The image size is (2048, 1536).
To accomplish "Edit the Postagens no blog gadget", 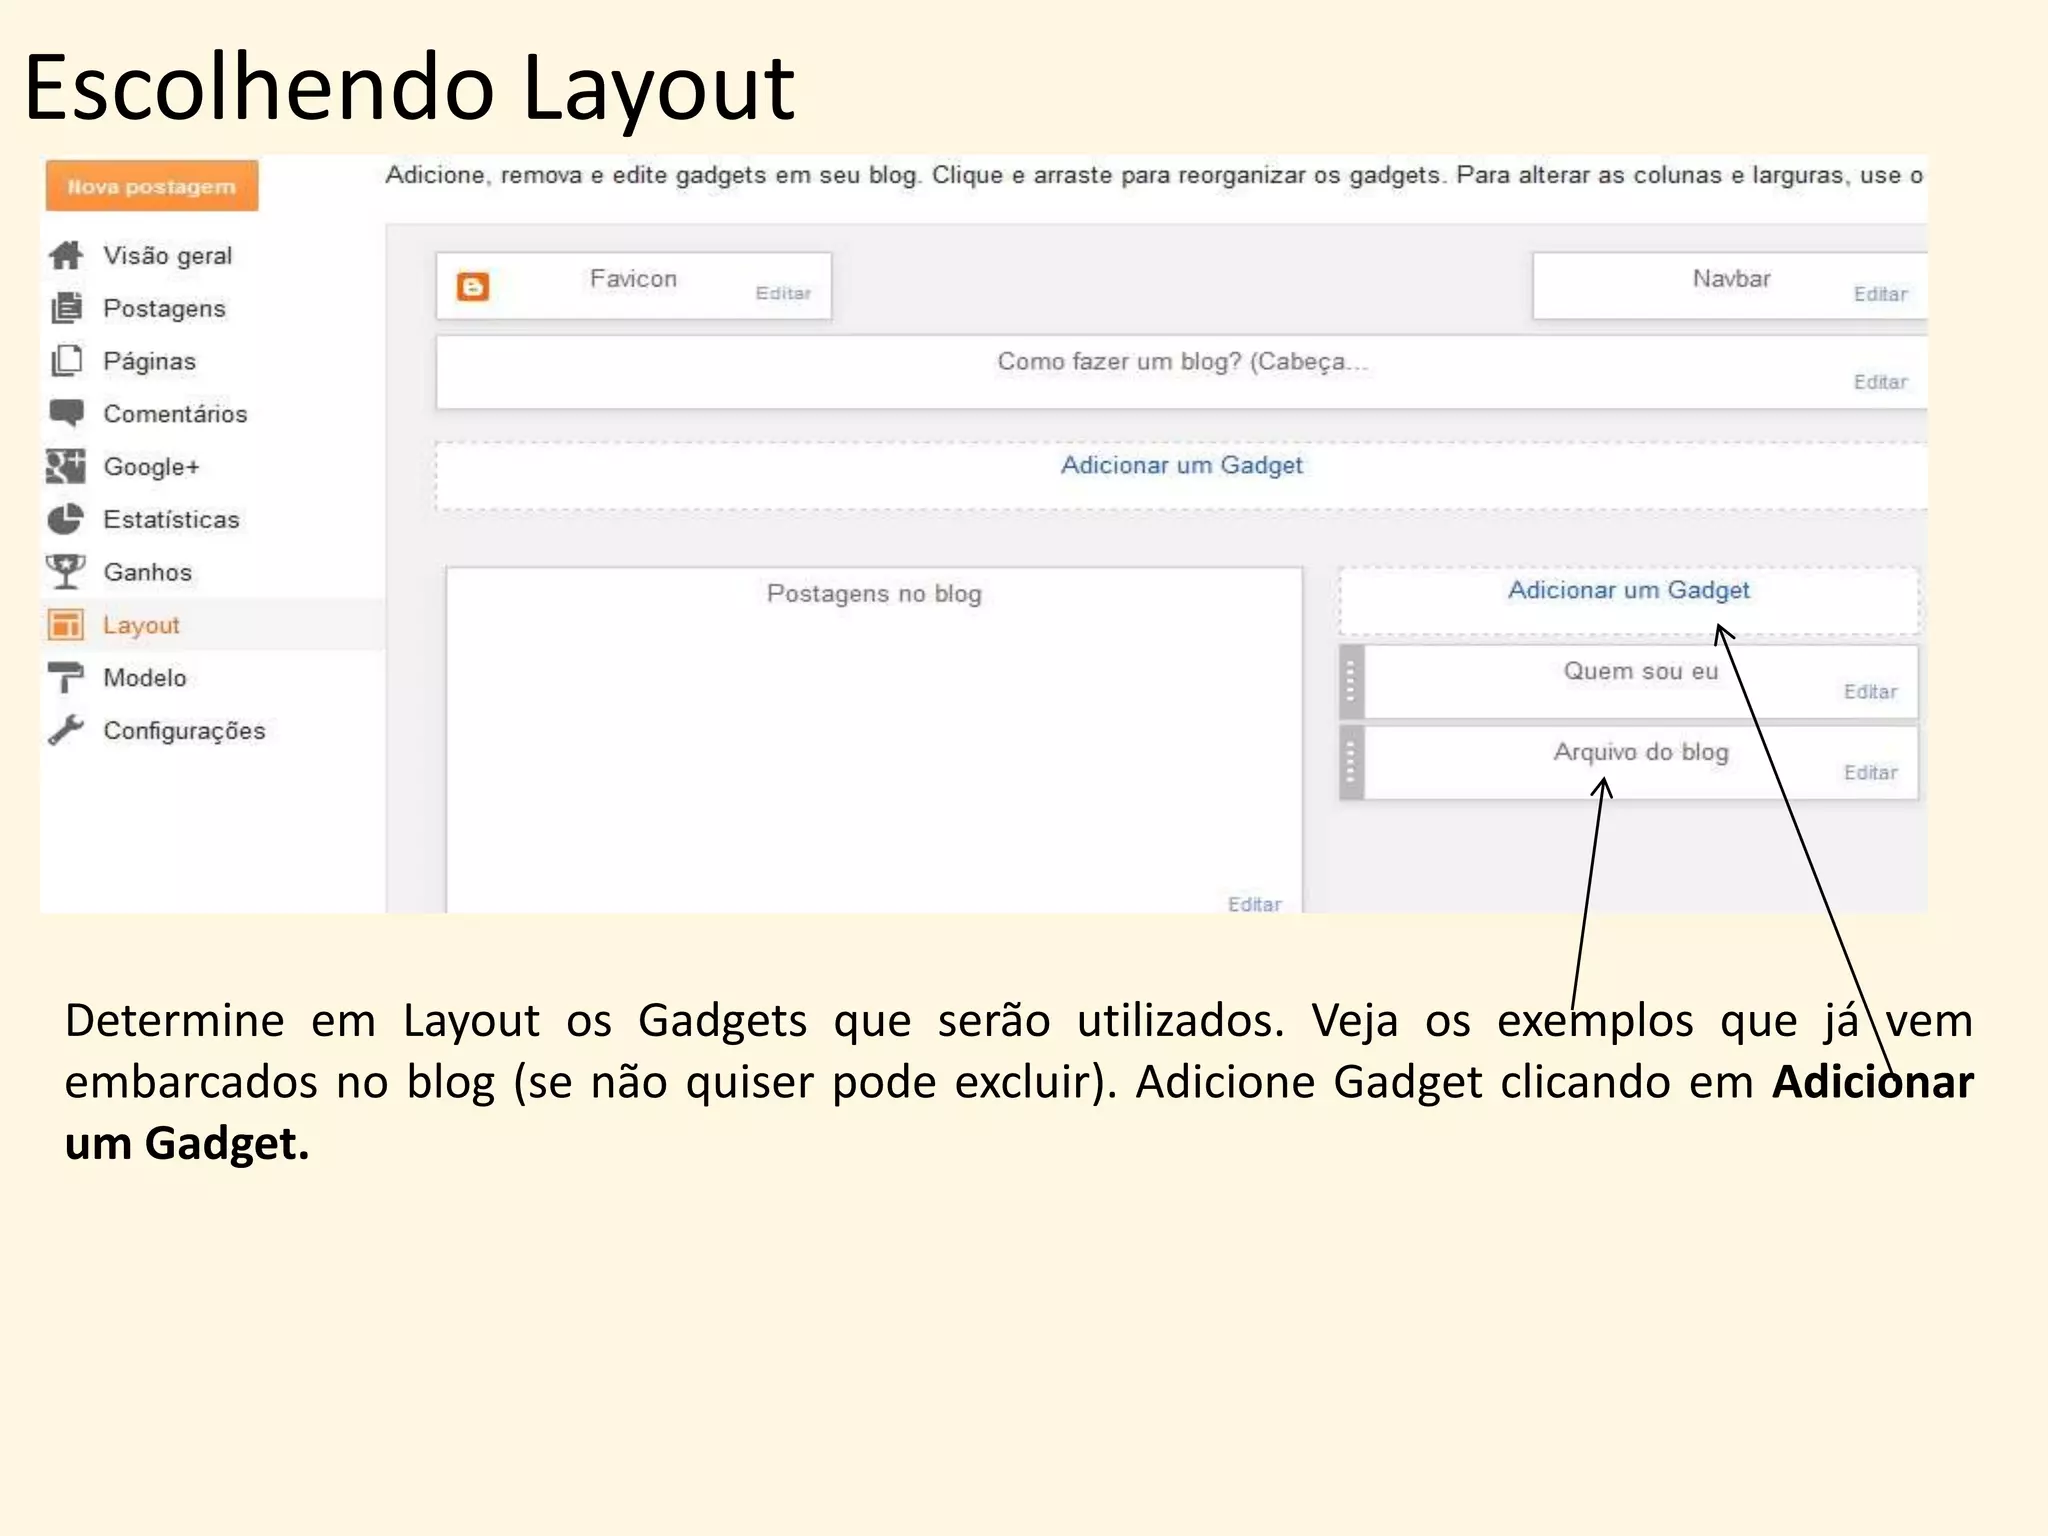I will tap(1255, 904).
